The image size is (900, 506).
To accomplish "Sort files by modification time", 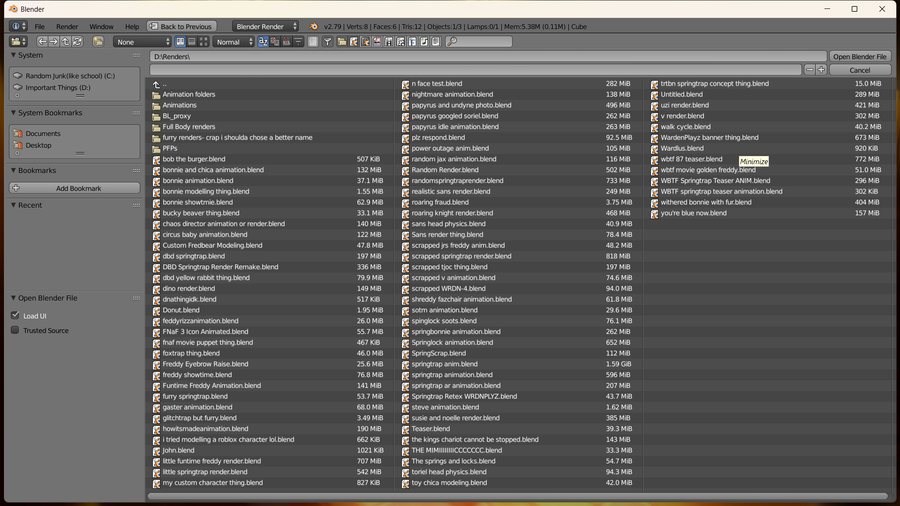I will (286, 42).
